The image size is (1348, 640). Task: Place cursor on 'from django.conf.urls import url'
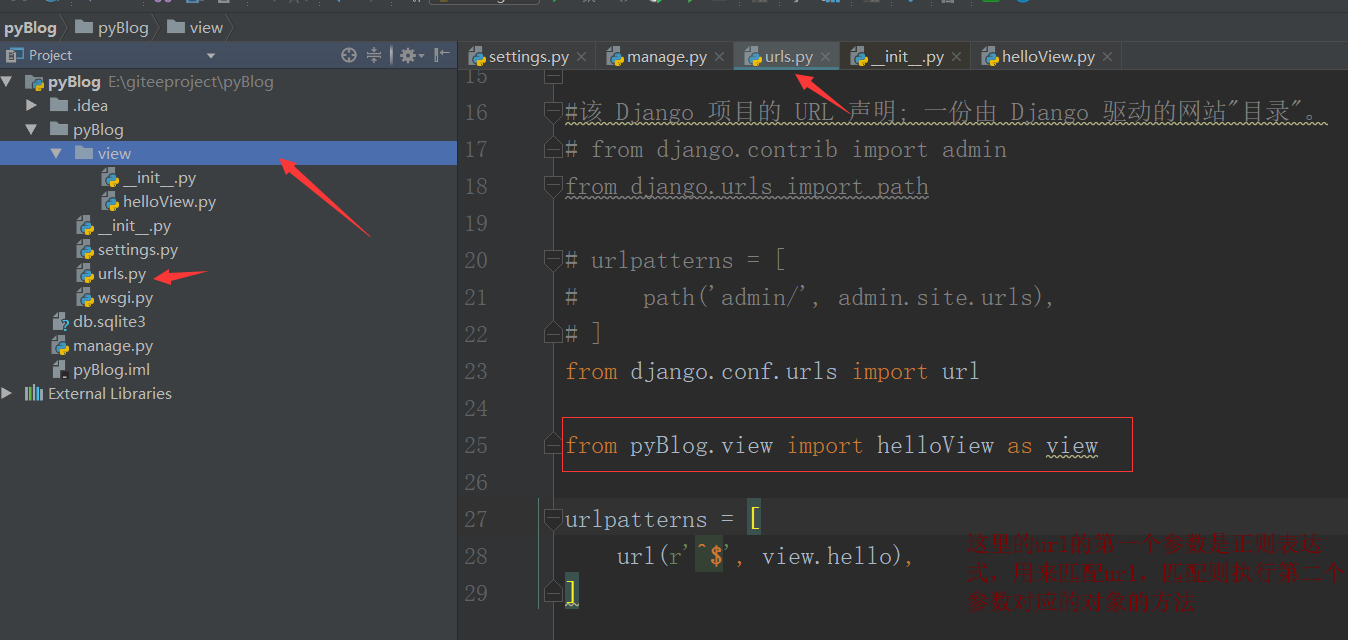772,371
